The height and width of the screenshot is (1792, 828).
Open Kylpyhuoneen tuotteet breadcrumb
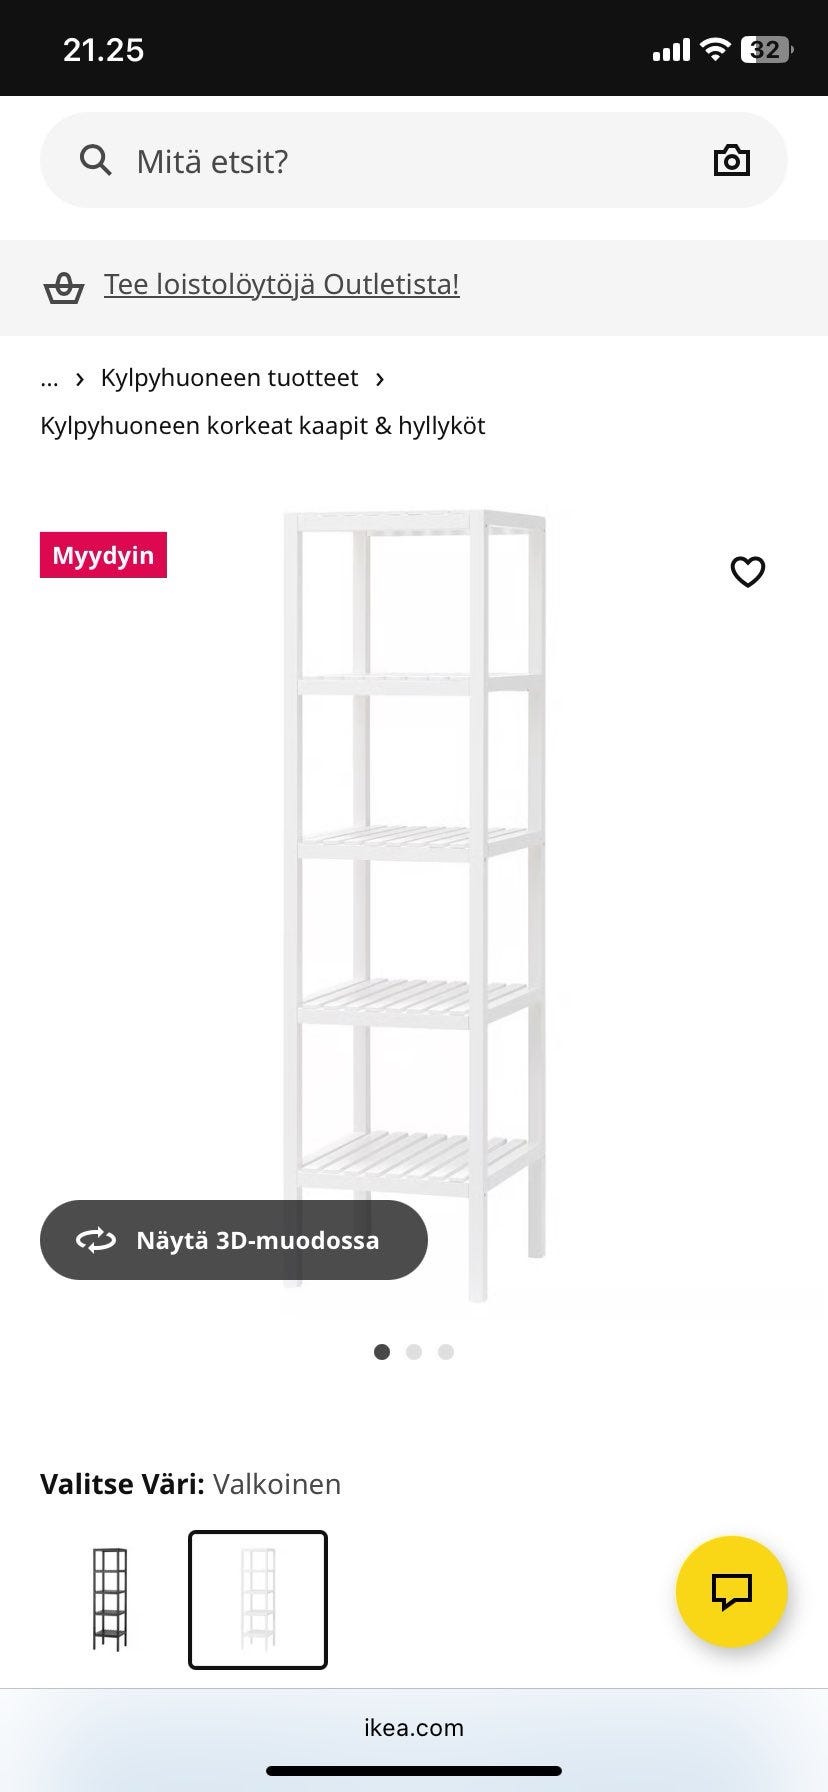229,378
